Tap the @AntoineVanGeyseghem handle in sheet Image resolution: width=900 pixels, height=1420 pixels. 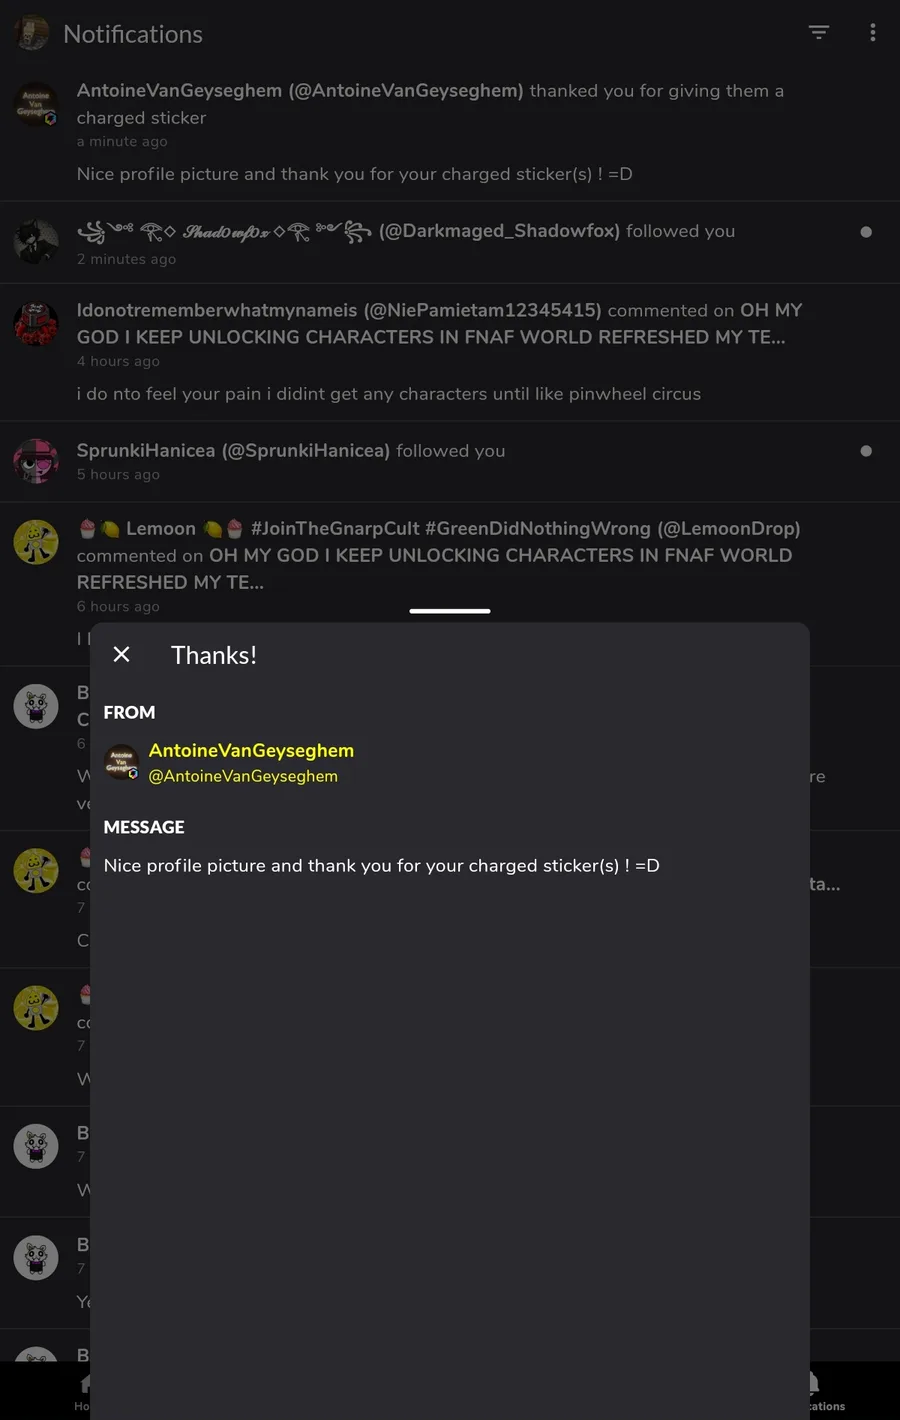click(x=243, y=776)
